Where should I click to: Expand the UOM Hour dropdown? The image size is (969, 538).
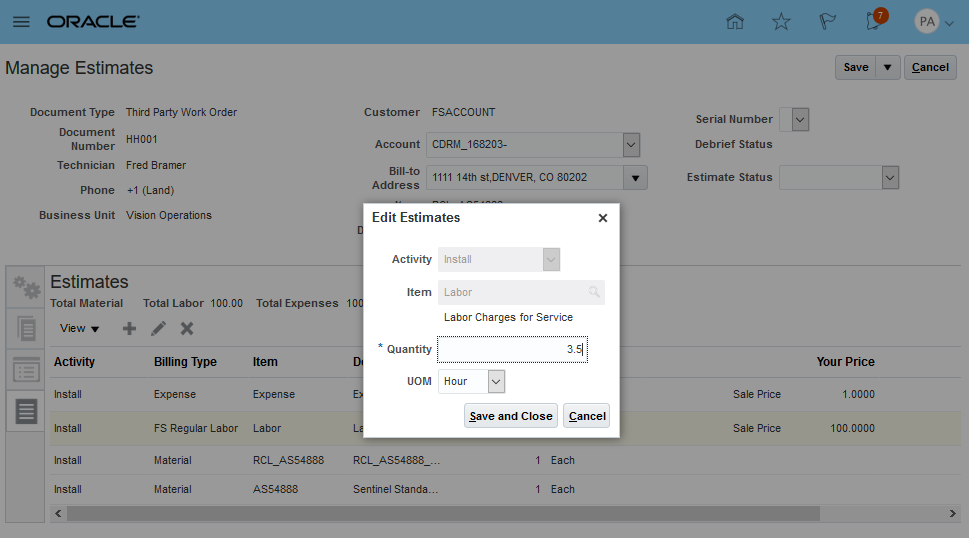coord(497,382)
